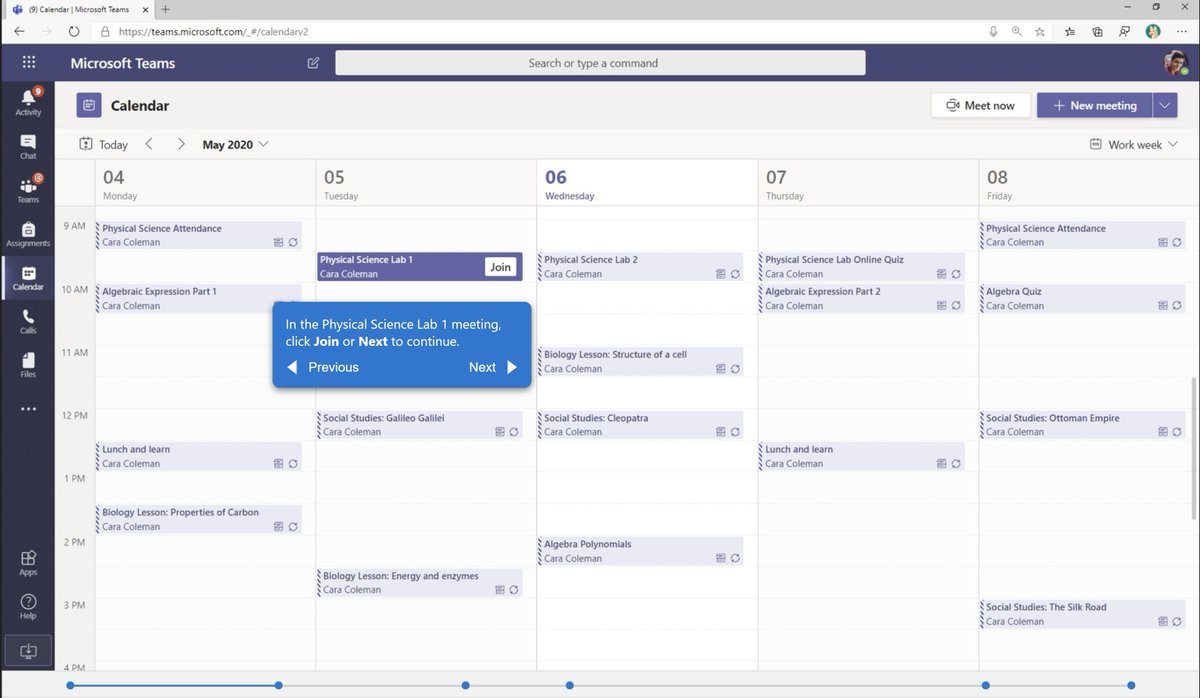Screen dimensions: 1200x698
Task: Select the Calendar Microsoft Teams browser tab
Action: 78,8
